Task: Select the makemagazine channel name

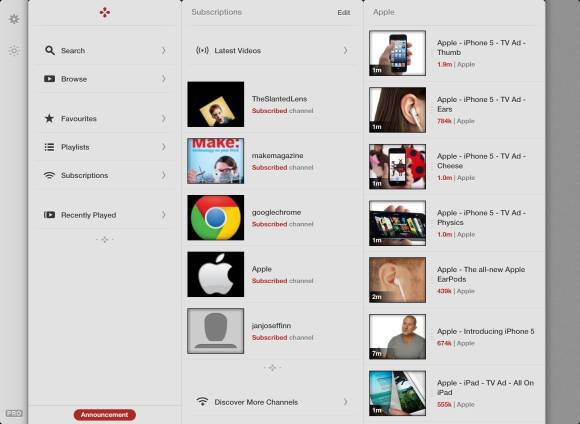Action: click(x=277, y=156)
